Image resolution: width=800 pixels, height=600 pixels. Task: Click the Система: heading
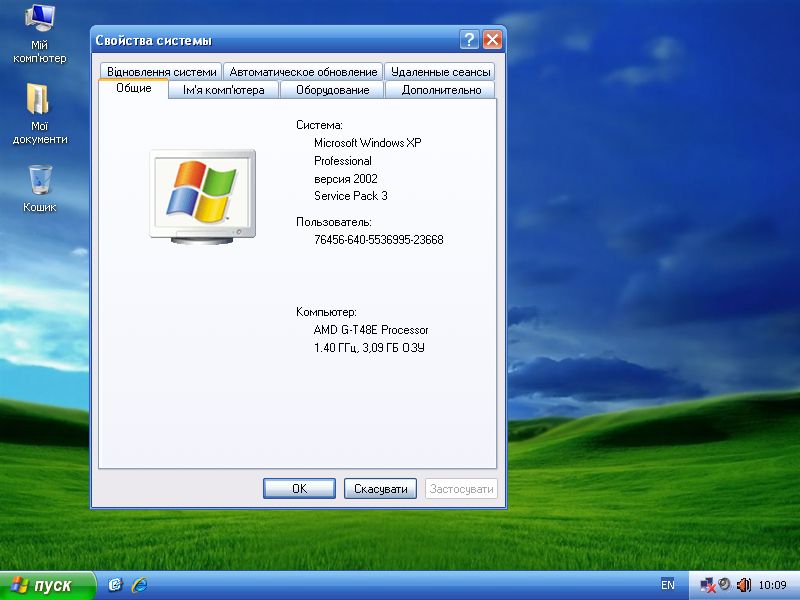coord(319,125)
